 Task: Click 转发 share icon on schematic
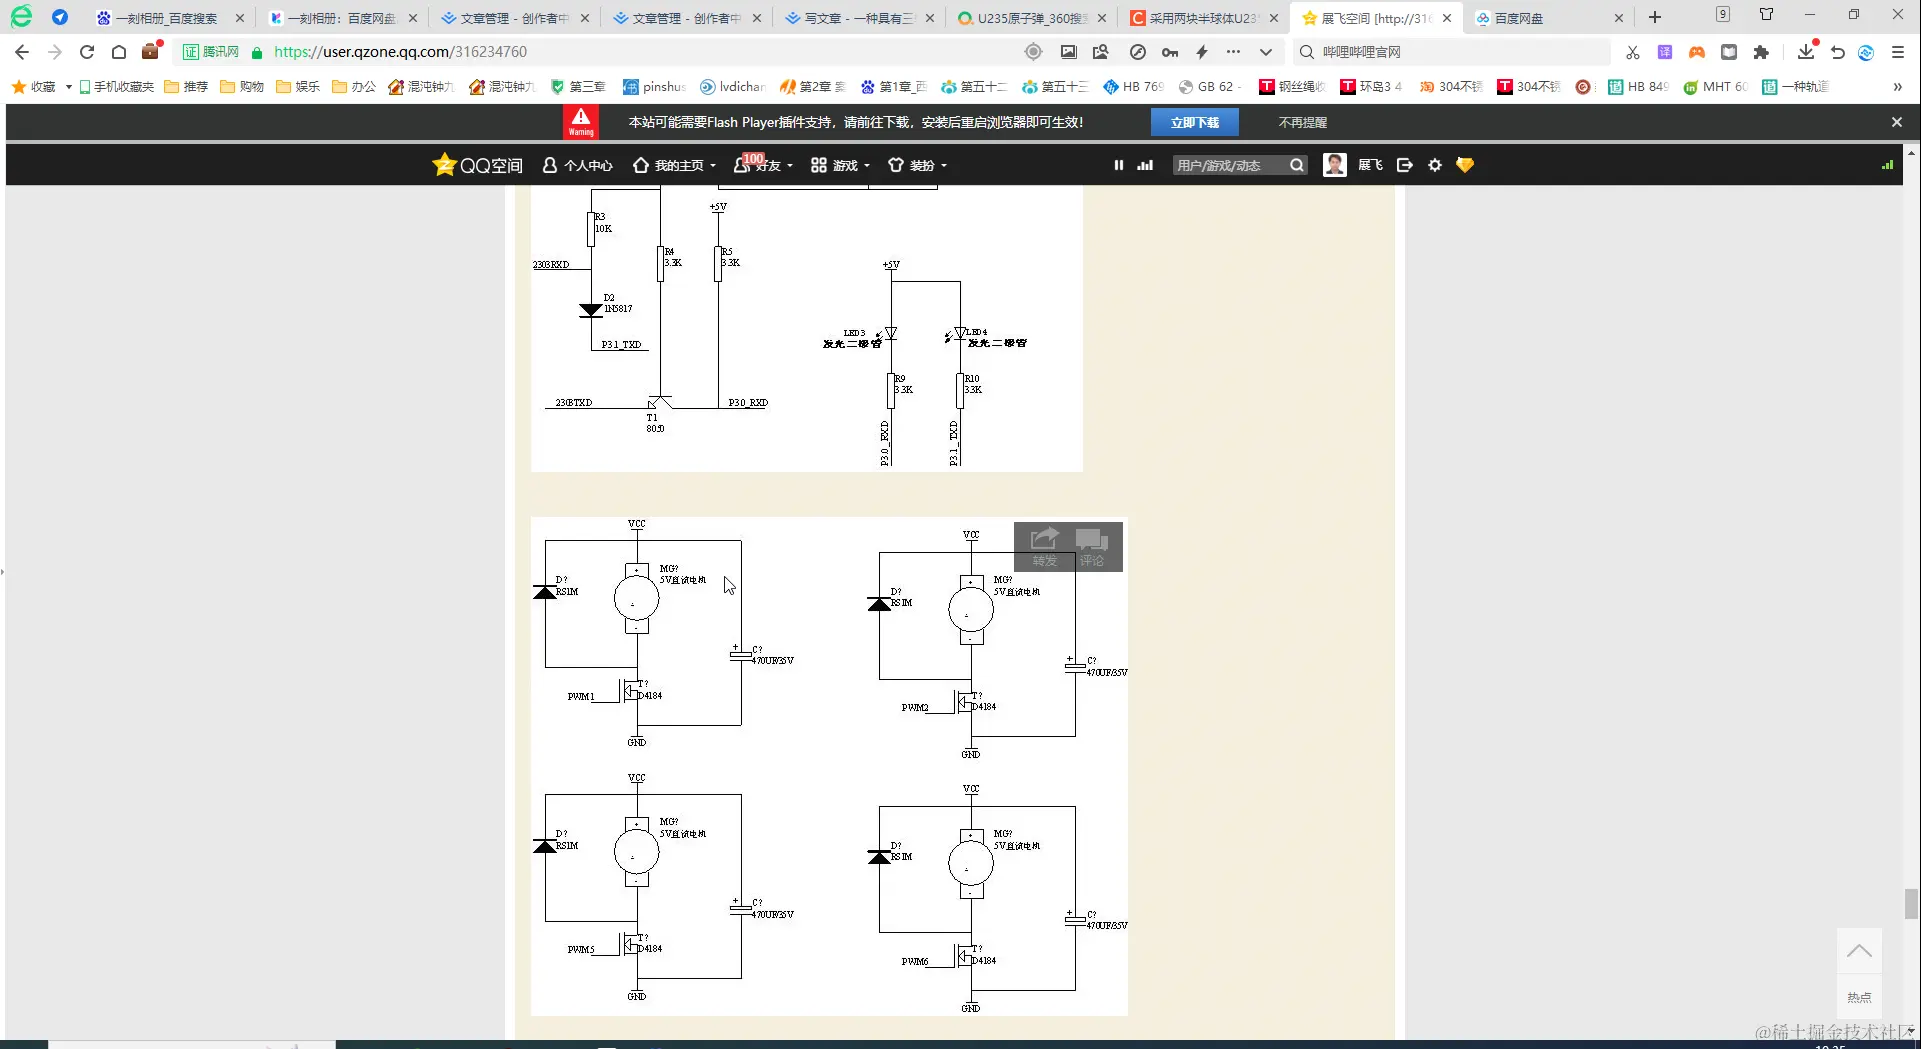tap(1045, 546)
